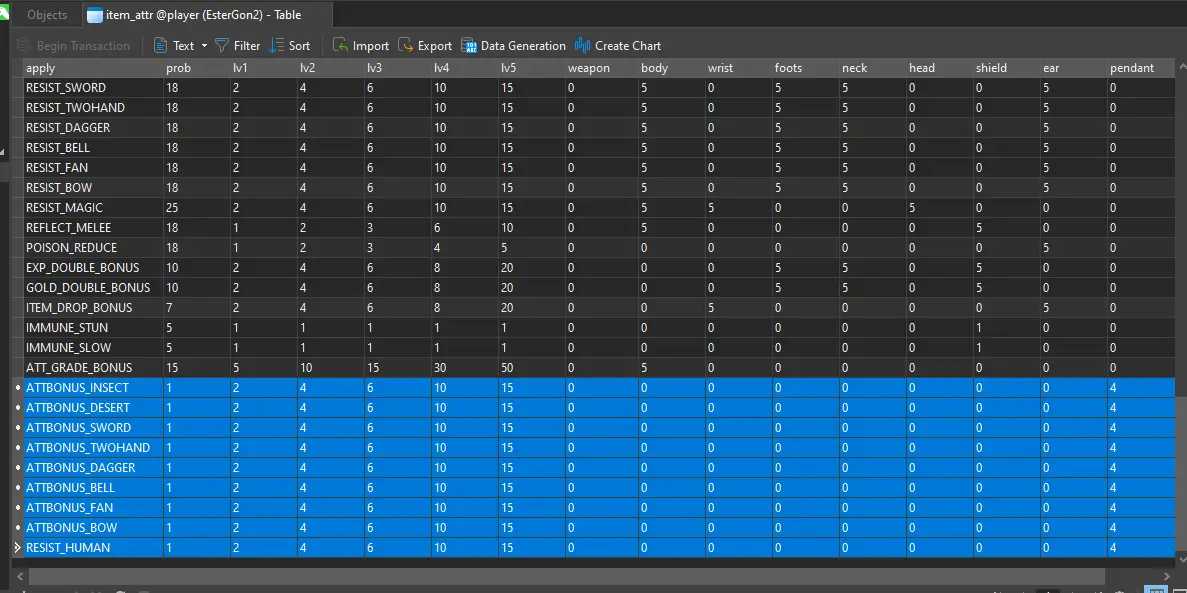Expand the Text dropdown arrow

[204, 46]
